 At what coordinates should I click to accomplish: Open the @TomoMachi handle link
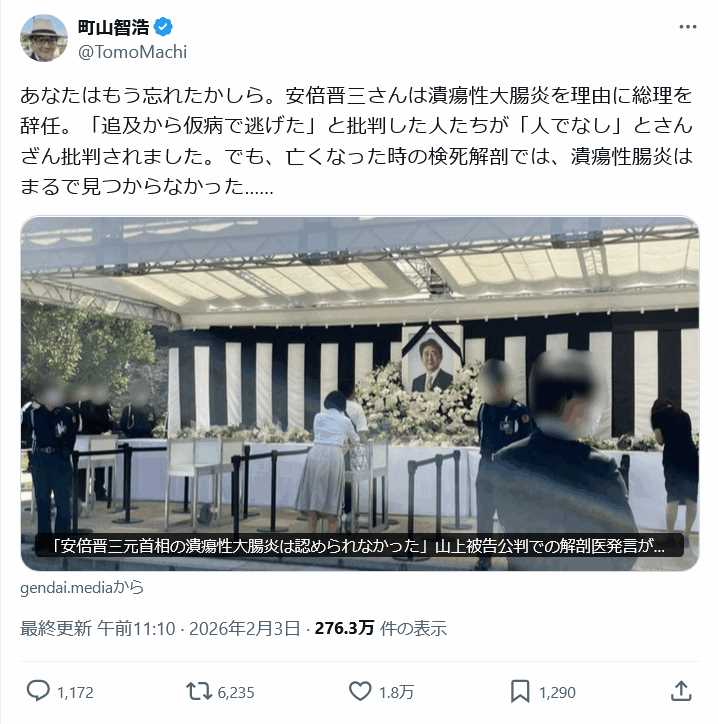coord(133,52)
